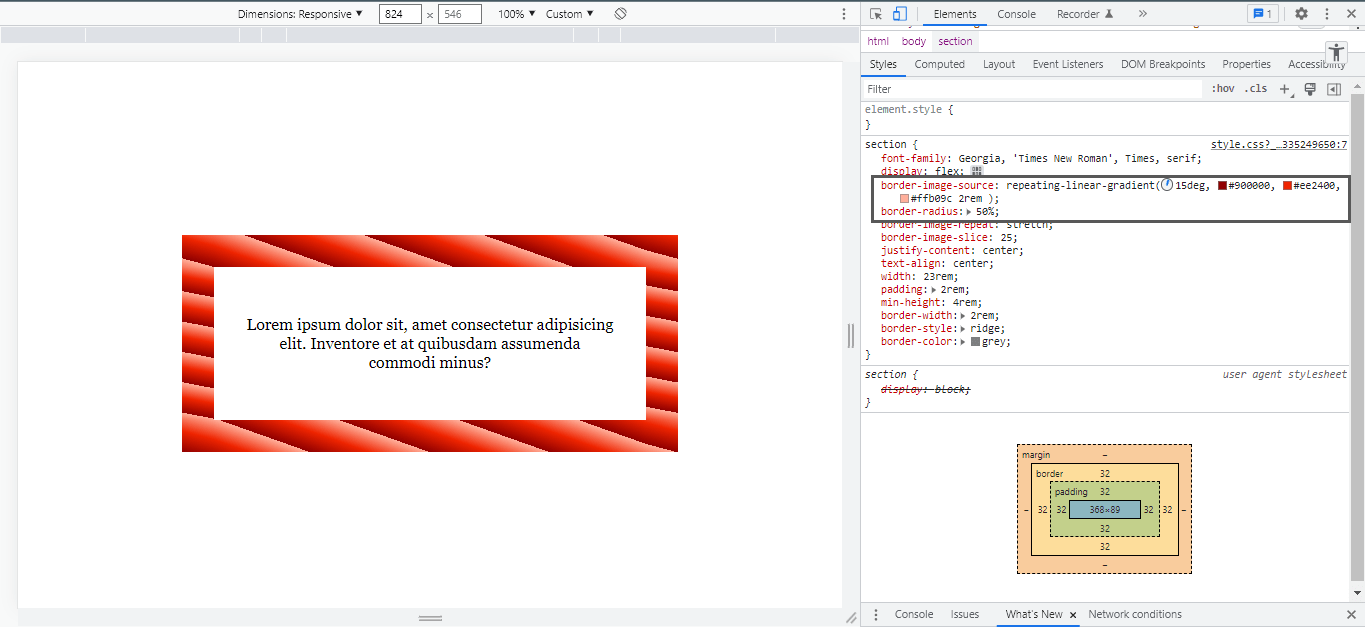Viewport: 1365px width, 627px height.
Task: Select the Layout subtab
Action: 999,64
